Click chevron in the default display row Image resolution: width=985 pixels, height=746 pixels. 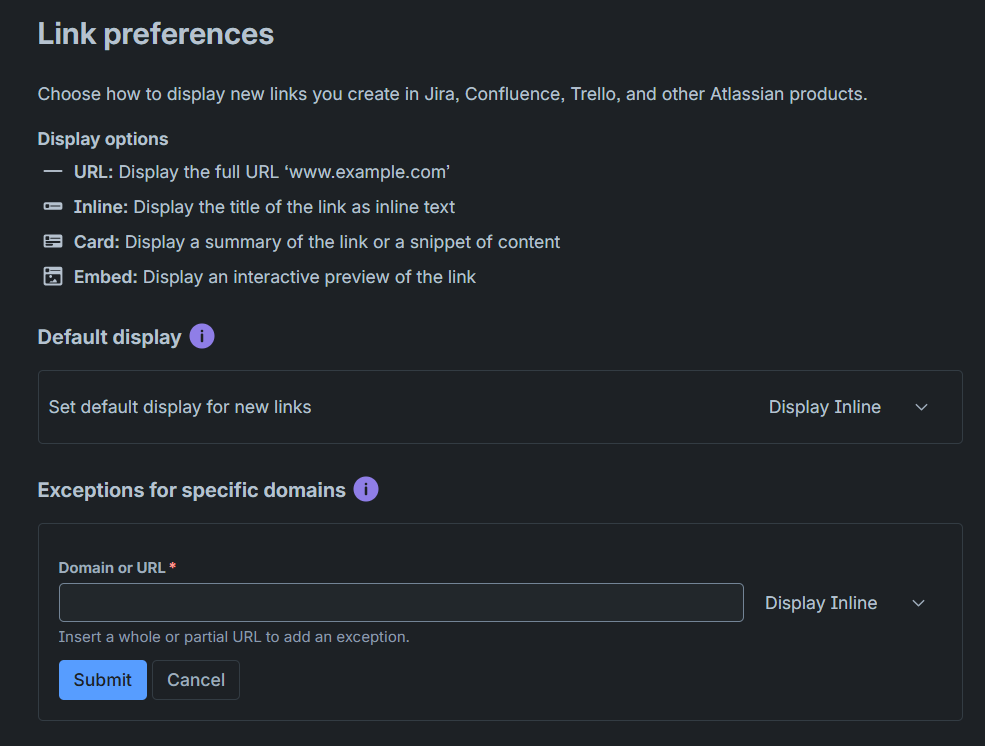pos(922,407)
